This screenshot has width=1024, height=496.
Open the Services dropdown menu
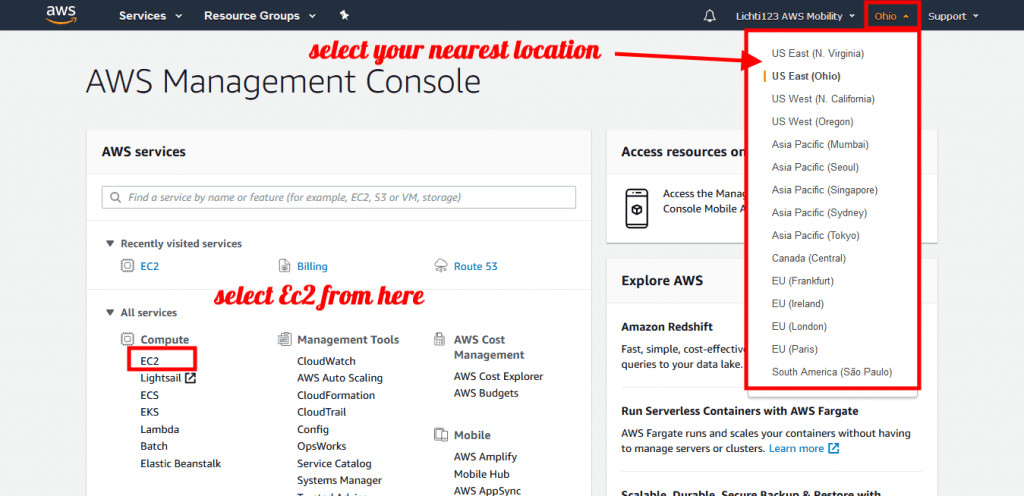150,16
